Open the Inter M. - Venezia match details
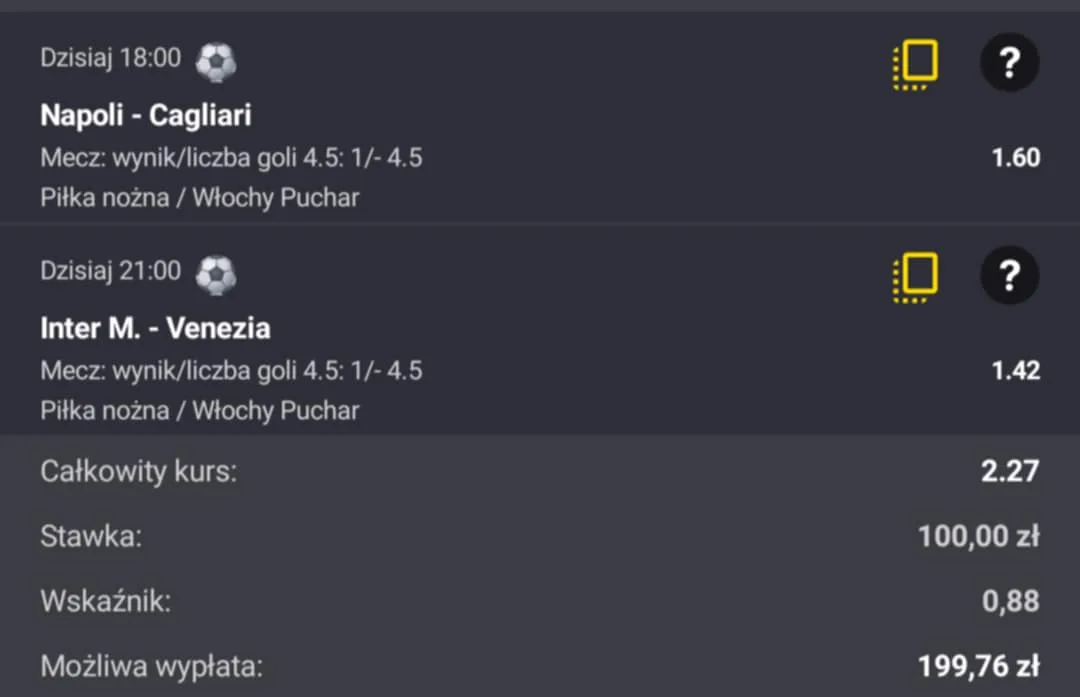This screenshot has width=1080, height=697. (155, 328)
